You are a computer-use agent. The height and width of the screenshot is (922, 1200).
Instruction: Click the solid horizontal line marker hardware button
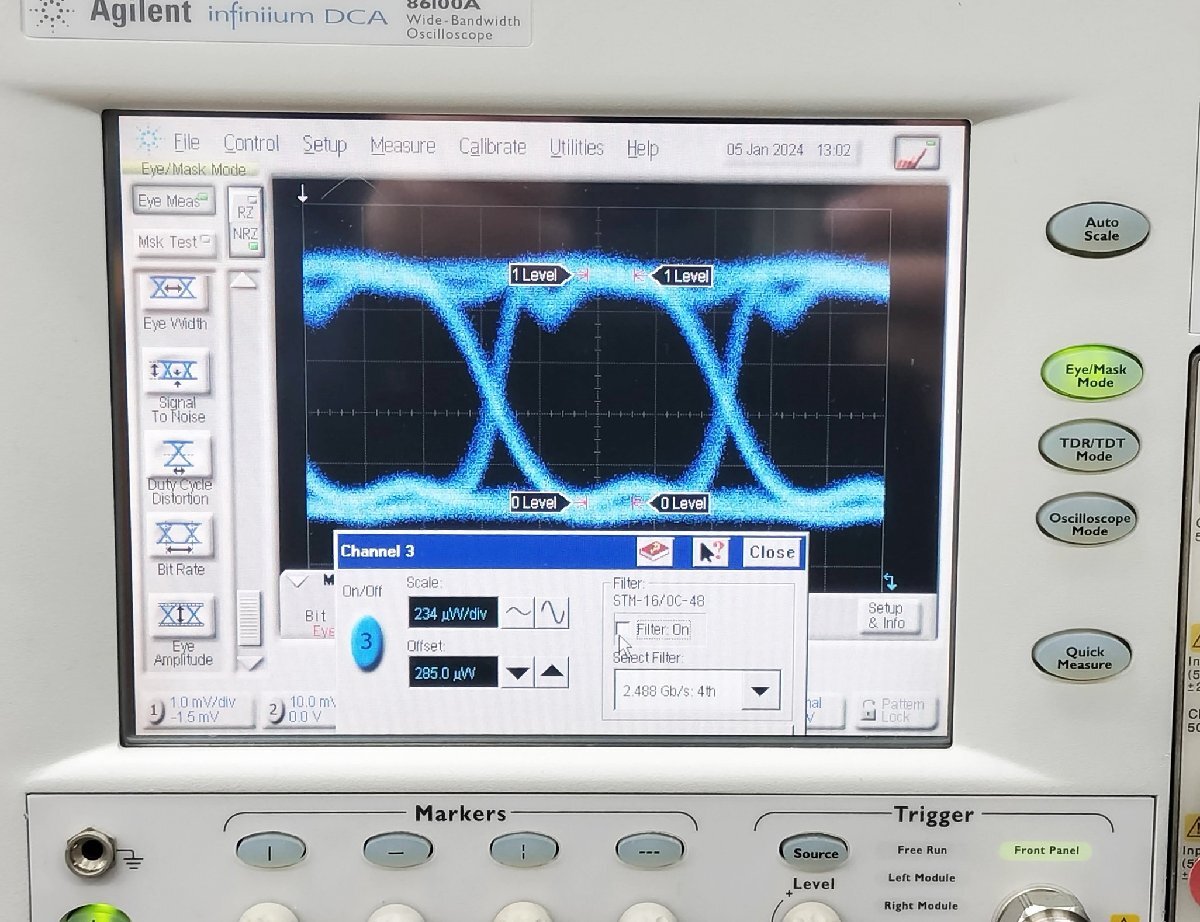click(x=398, y=850)
